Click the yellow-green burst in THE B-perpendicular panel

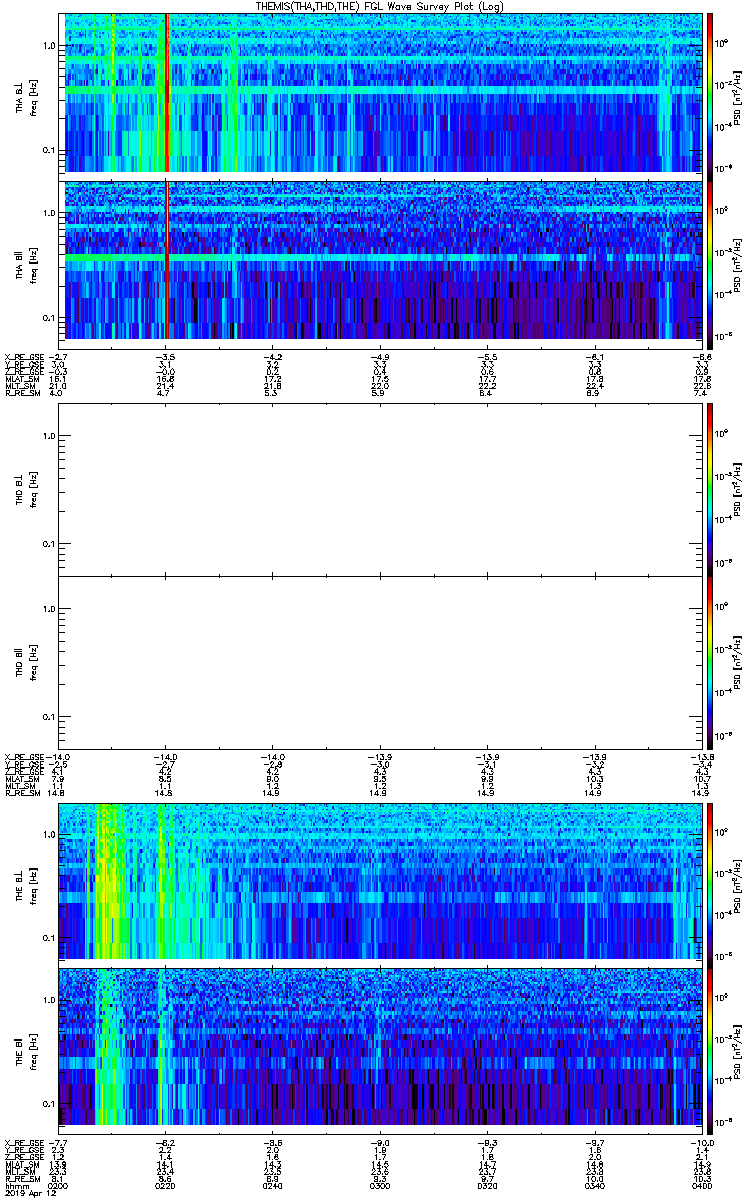108,881
